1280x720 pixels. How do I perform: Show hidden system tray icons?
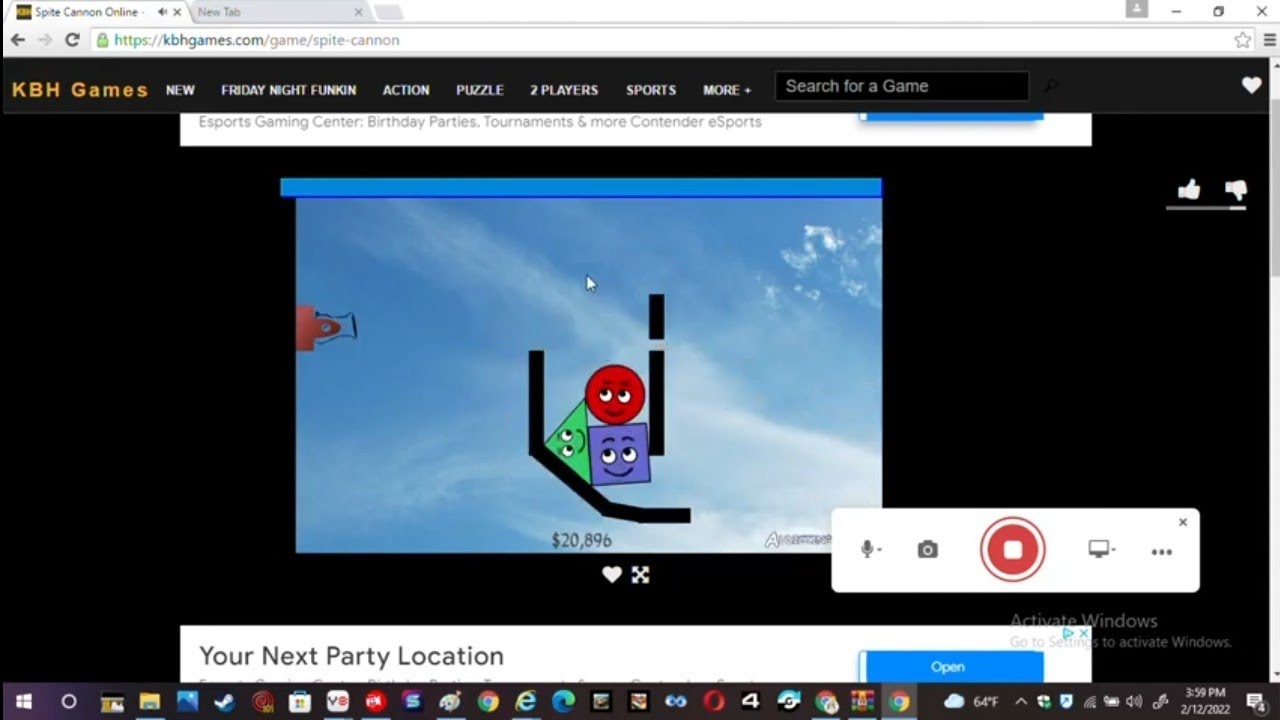pos(1020,701)
